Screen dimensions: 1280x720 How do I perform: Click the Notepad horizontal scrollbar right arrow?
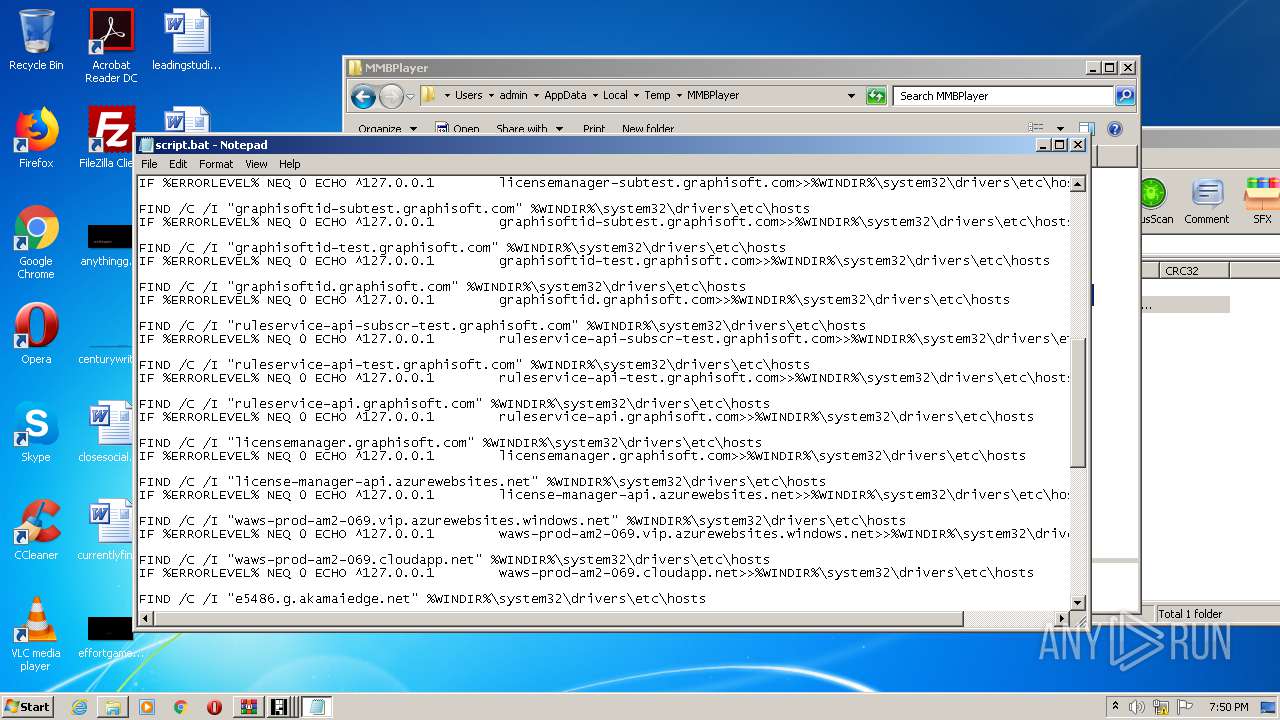(1062, 619)
